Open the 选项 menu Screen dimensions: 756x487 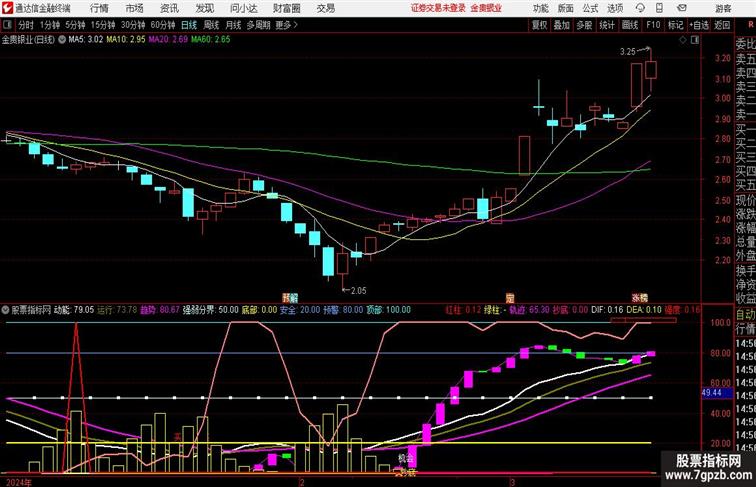click(615, 8)
